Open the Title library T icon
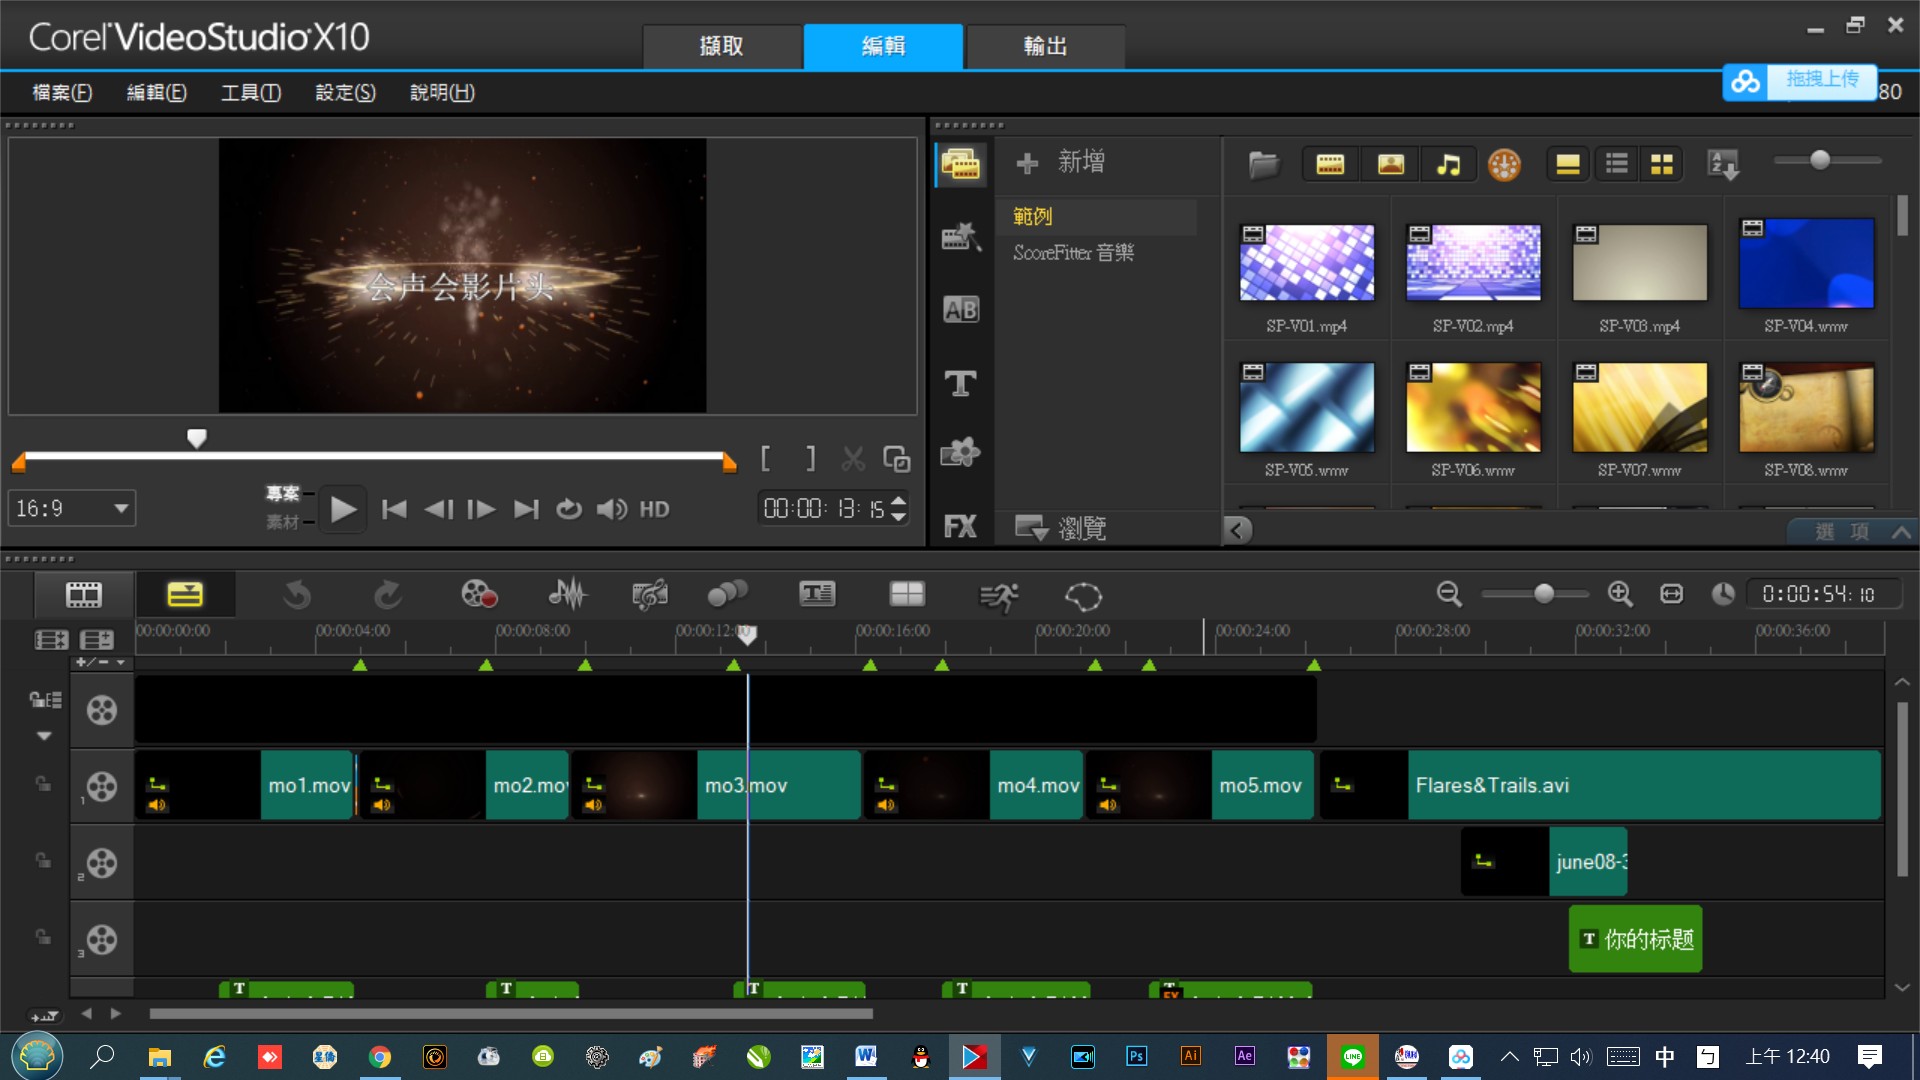1920x1080 pixels. pos(961,383)
